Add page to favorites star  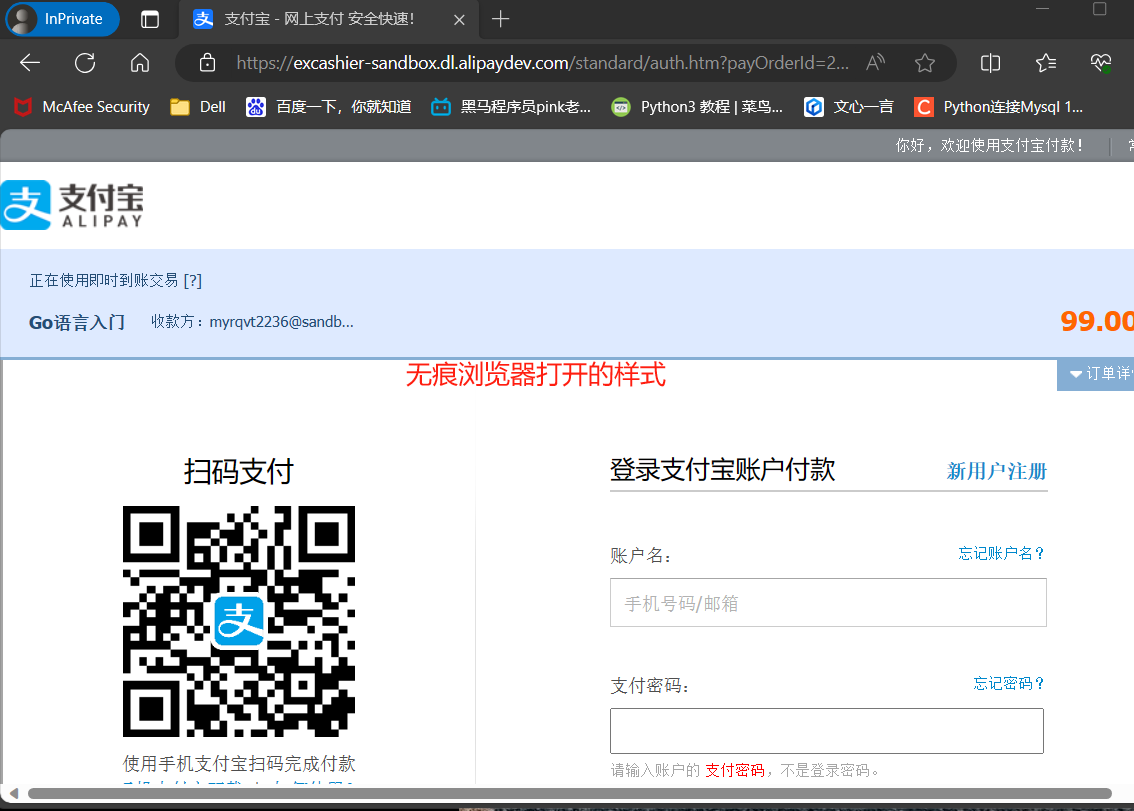tap(924, 63)
